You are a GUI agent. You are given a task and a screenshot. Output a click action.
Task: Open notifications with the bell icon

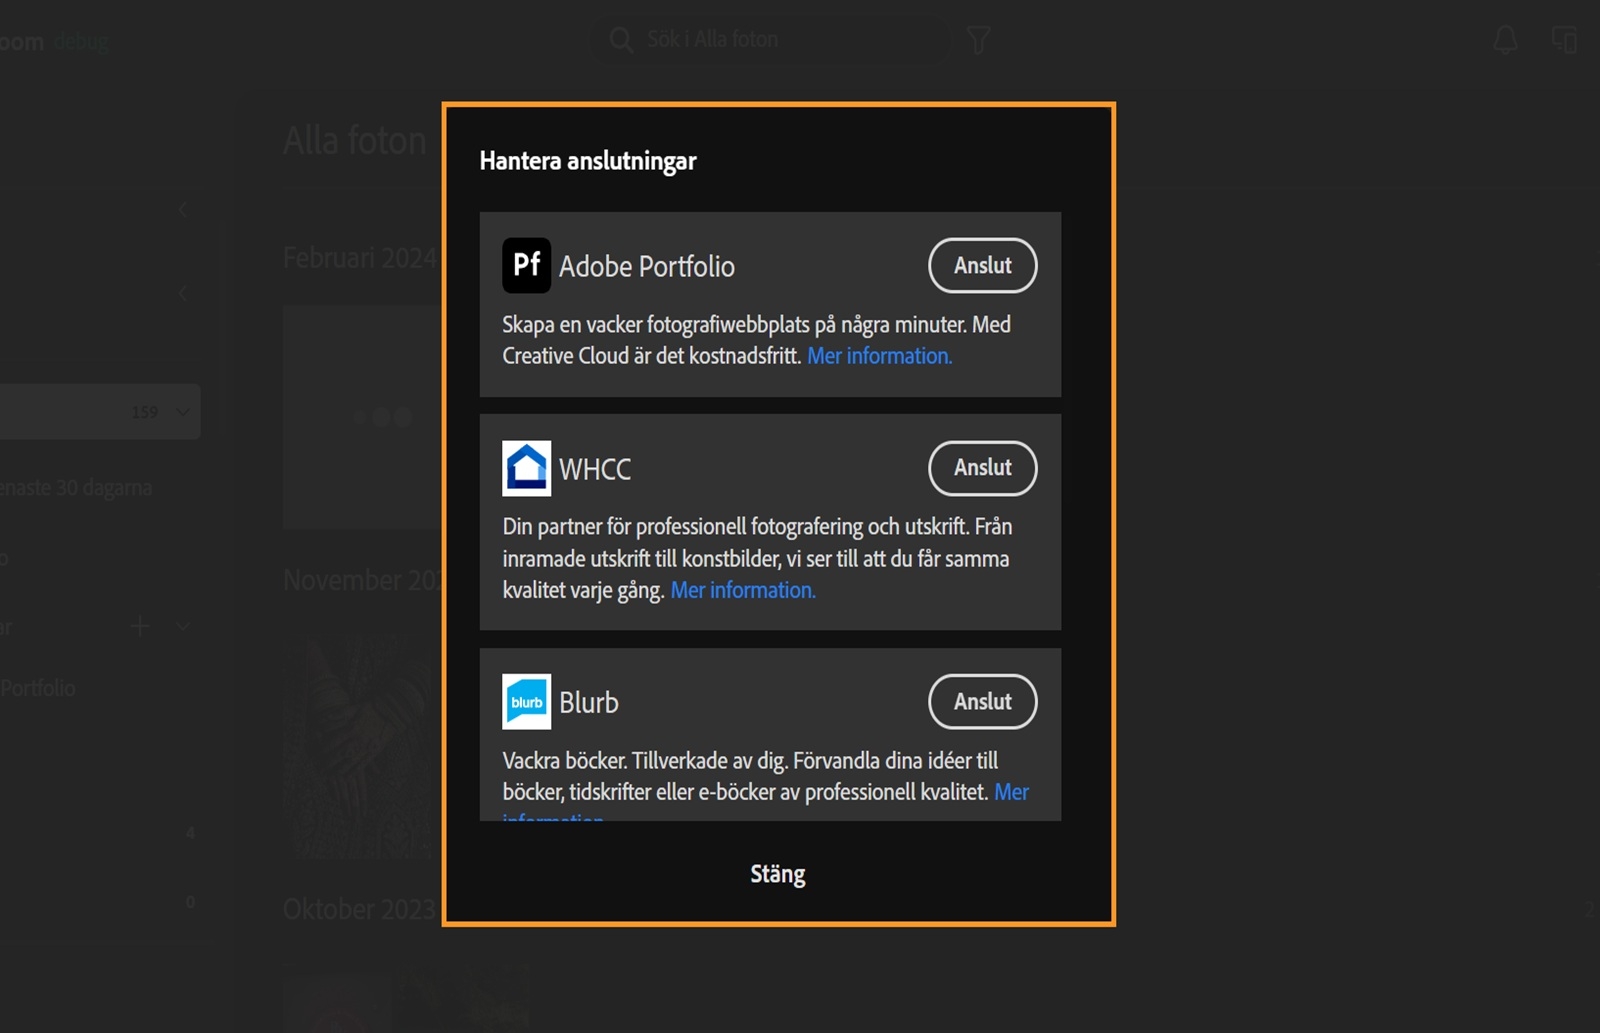pyautogui.click(x=1504, y=40)
